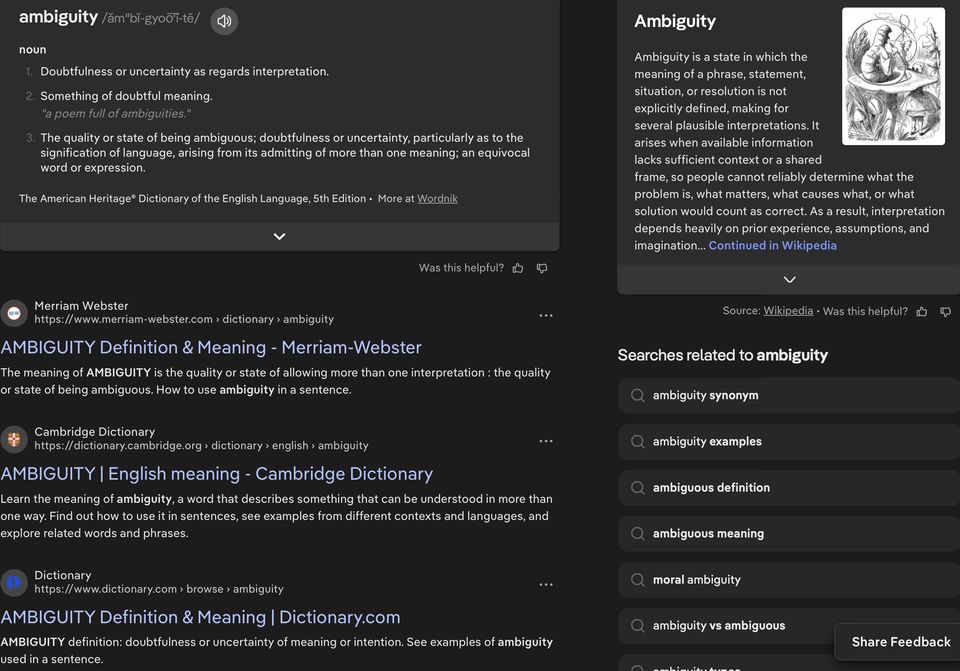The image size is (960, 671).
Task: Search for ambiguous definition
Action: [x=789, y=488]
